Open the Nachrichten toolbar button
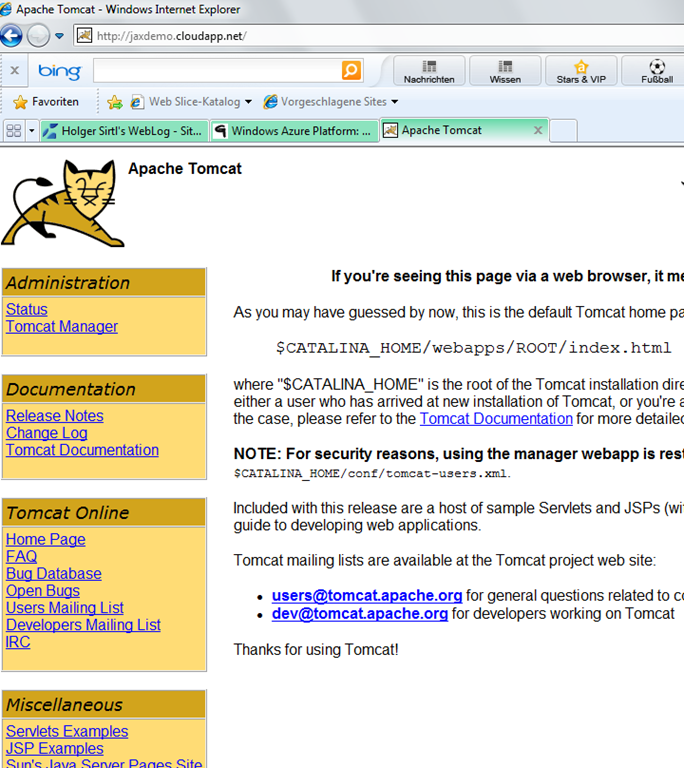The image size is (684, 768). (429, 71)
